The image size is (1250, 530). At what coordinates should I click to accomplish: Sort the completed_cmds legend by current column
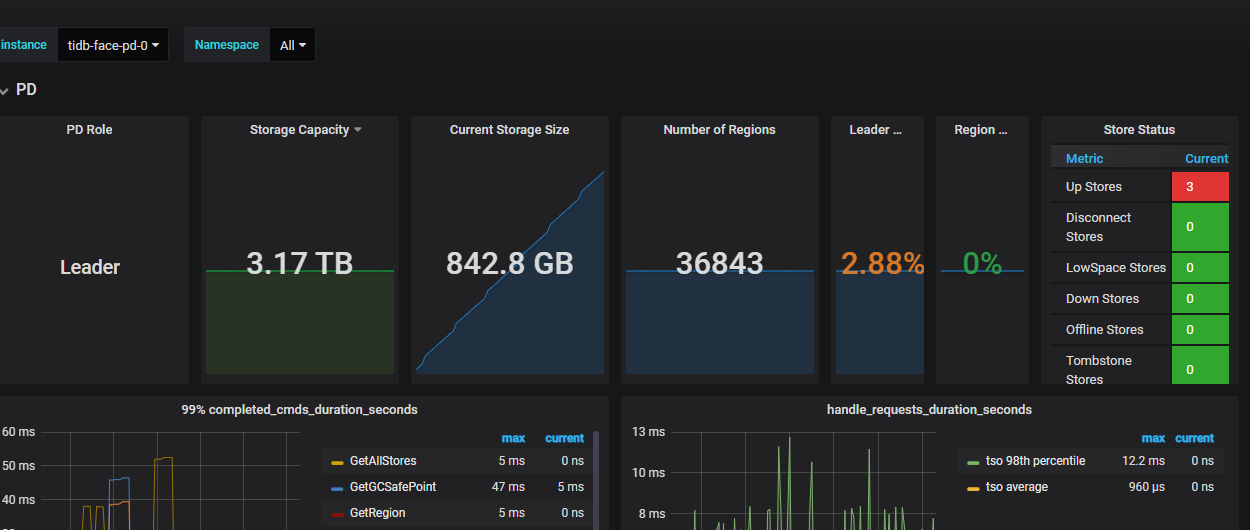click(x=564, y=438)
